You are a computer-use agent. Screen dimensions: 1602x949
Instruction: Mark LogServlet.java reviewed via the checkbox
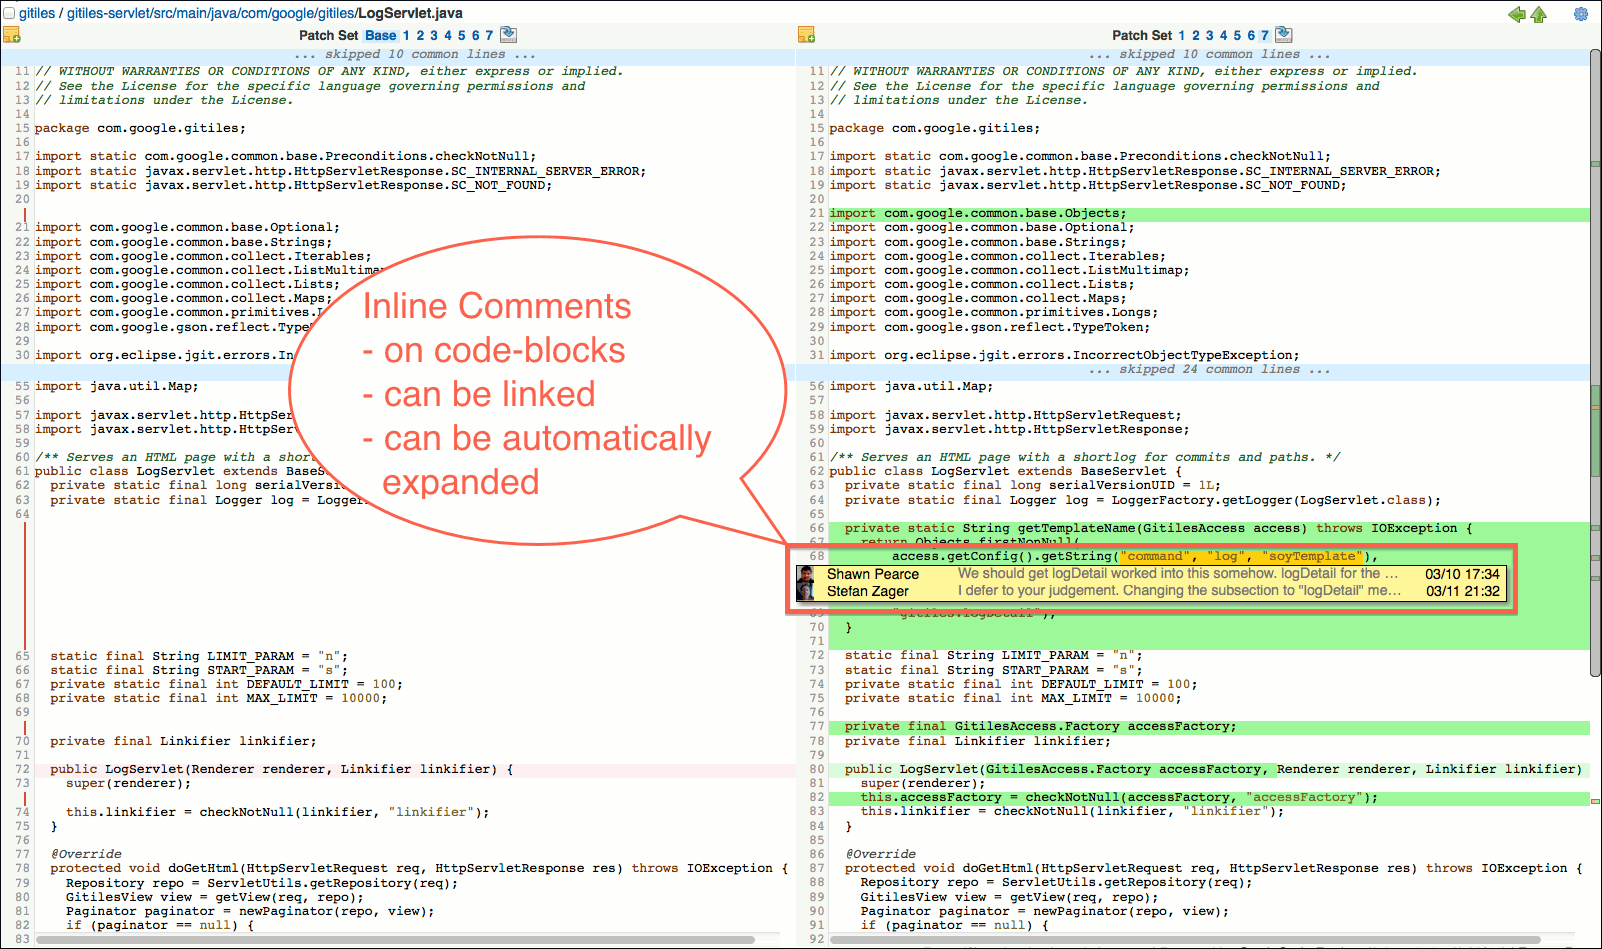[x=9, y=12]
